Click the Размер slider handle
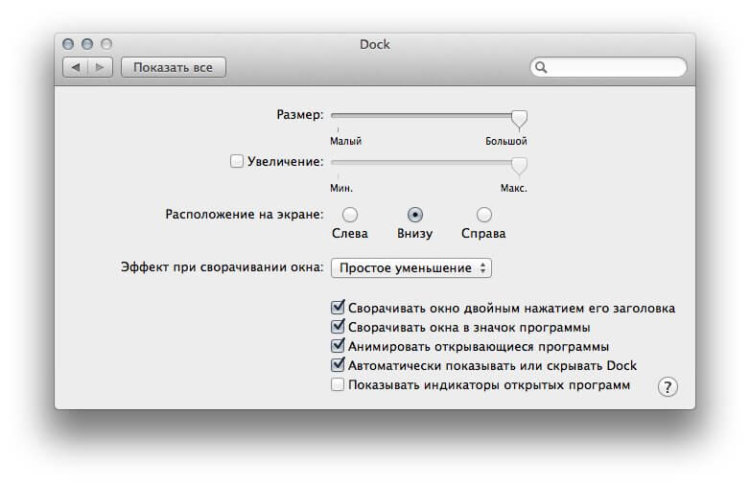 click(519, 117)
